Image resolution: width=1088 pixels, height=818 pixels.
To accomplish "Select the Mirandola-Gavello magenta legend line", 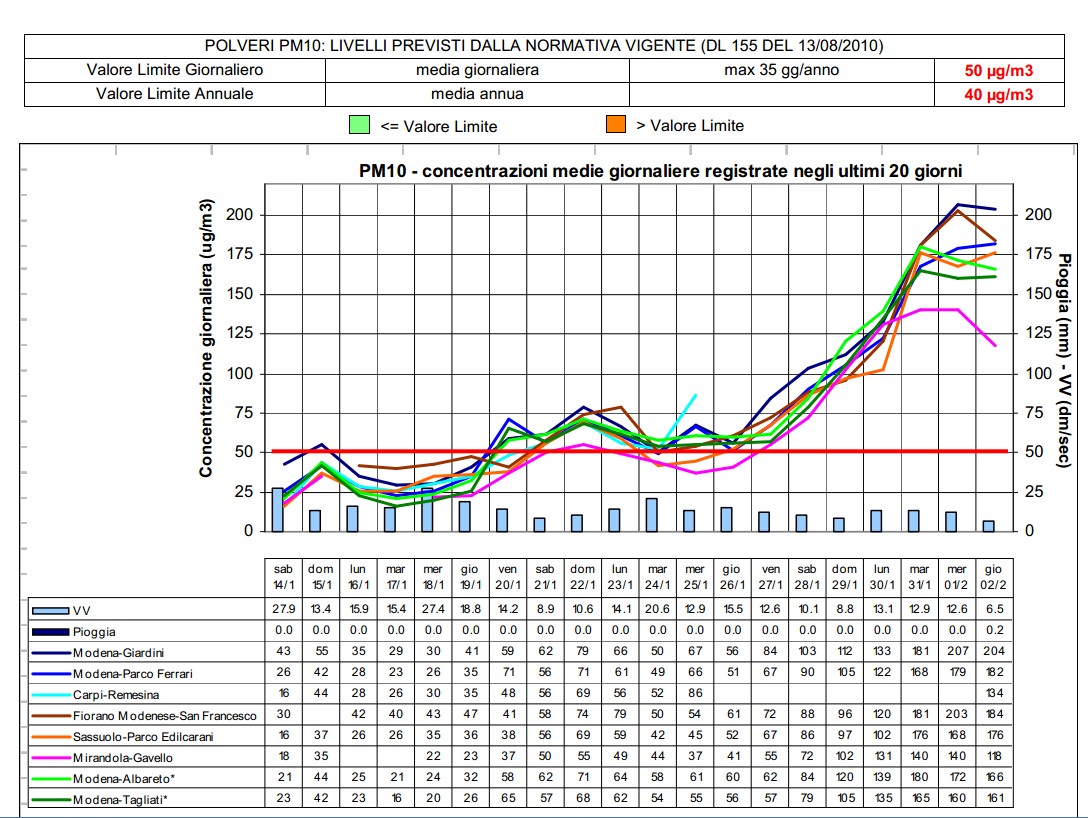I will pos(51,757).
